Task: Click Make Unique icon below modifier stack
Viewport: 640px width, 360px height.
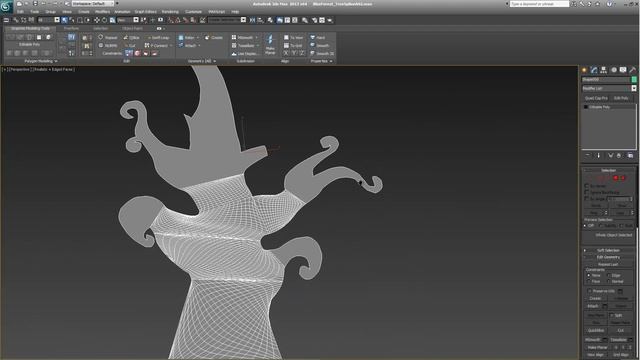Action: (611, 156)
